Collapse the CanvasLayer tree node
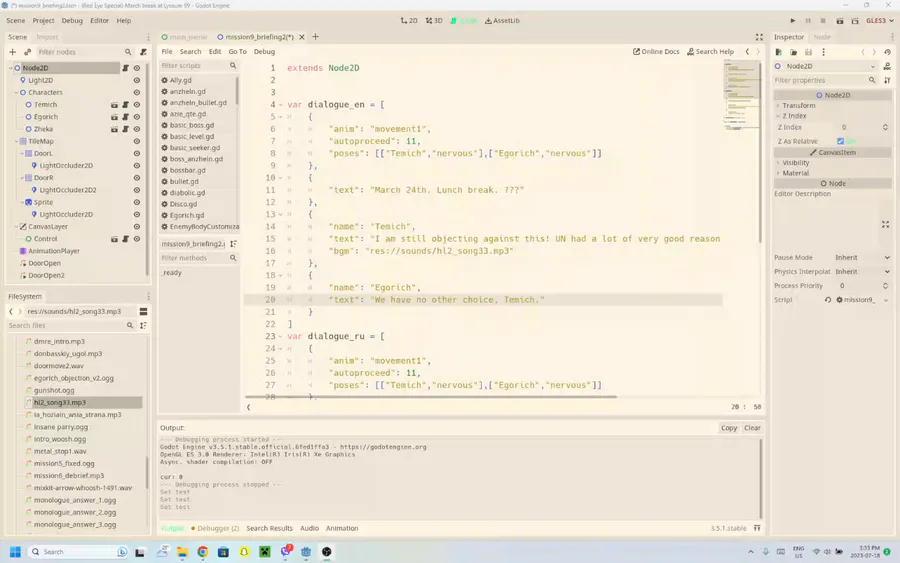The width and height of the screenshot is (900, 563). tap(16, 227)
